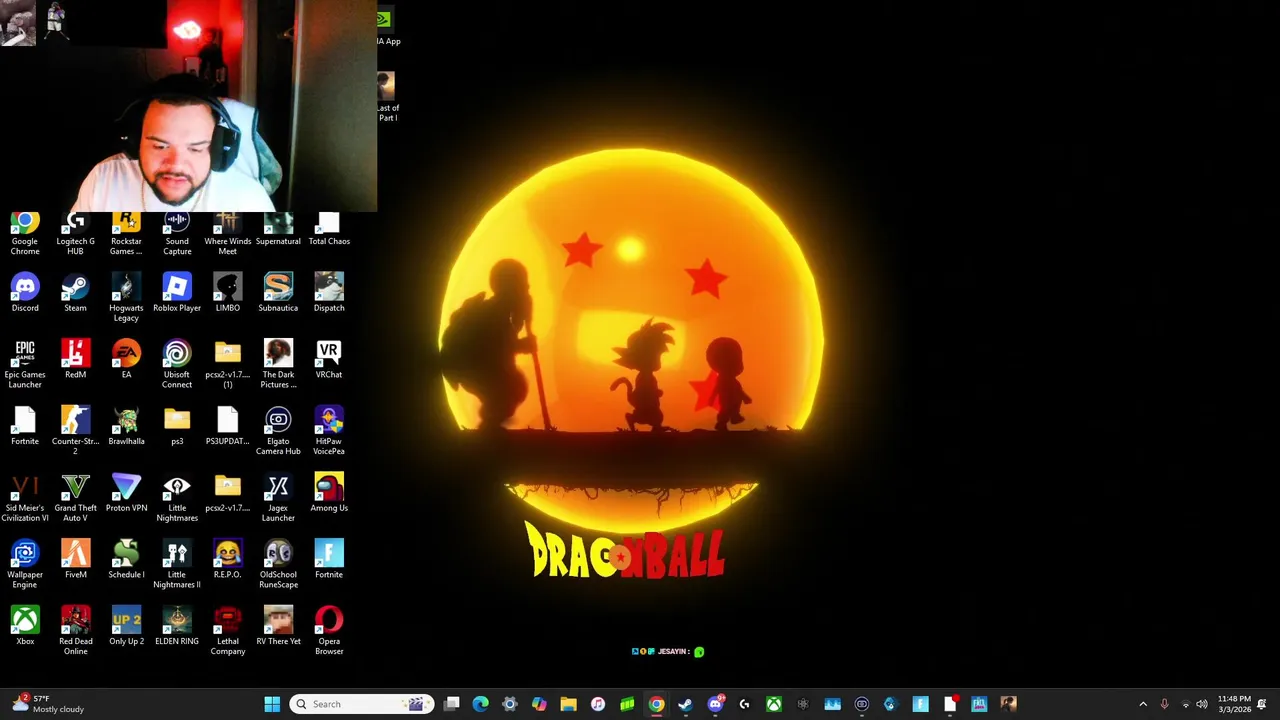Open the weather widget showing 57°F

[x=46, y=704]
